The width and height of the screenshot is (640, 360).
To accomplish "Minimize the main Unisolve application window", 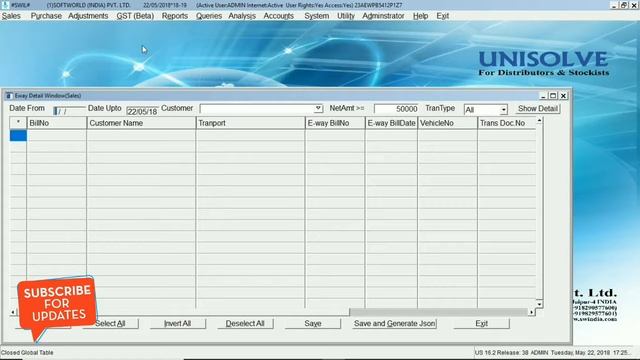I will 613,5.
